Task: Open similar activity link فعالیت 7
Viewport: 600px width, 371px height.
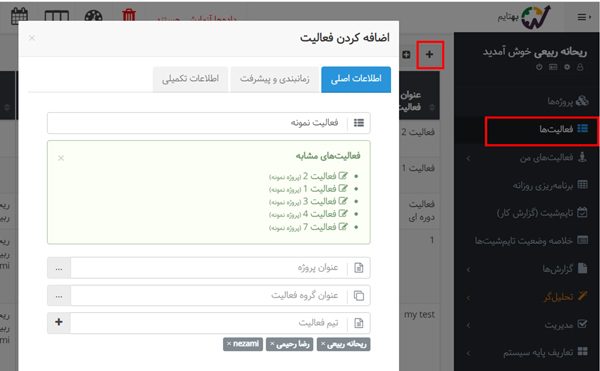Action: point(320,227)
